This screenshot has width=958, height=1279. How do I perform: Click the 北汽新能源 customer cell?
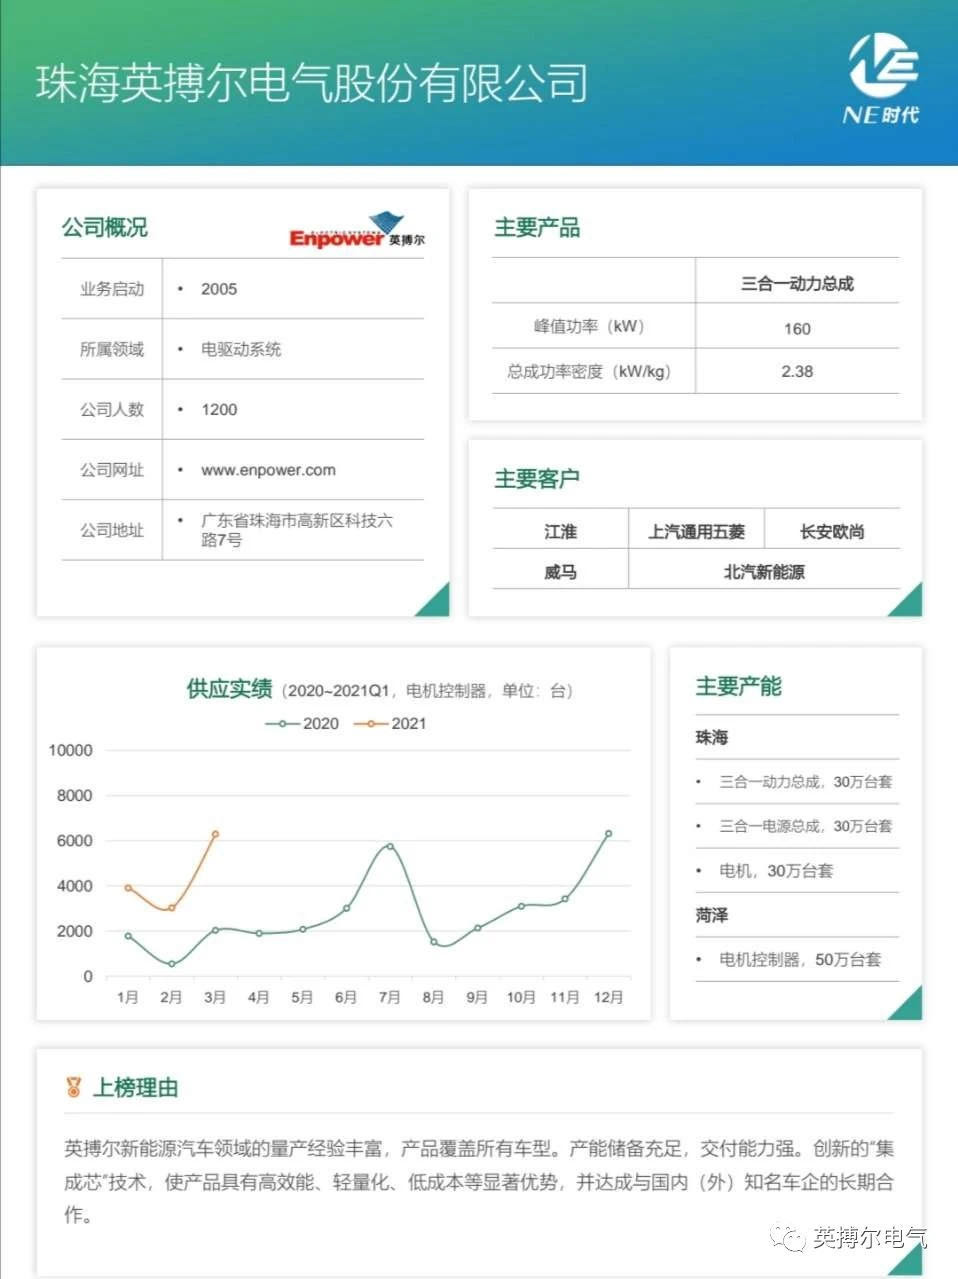pos(764,572)
